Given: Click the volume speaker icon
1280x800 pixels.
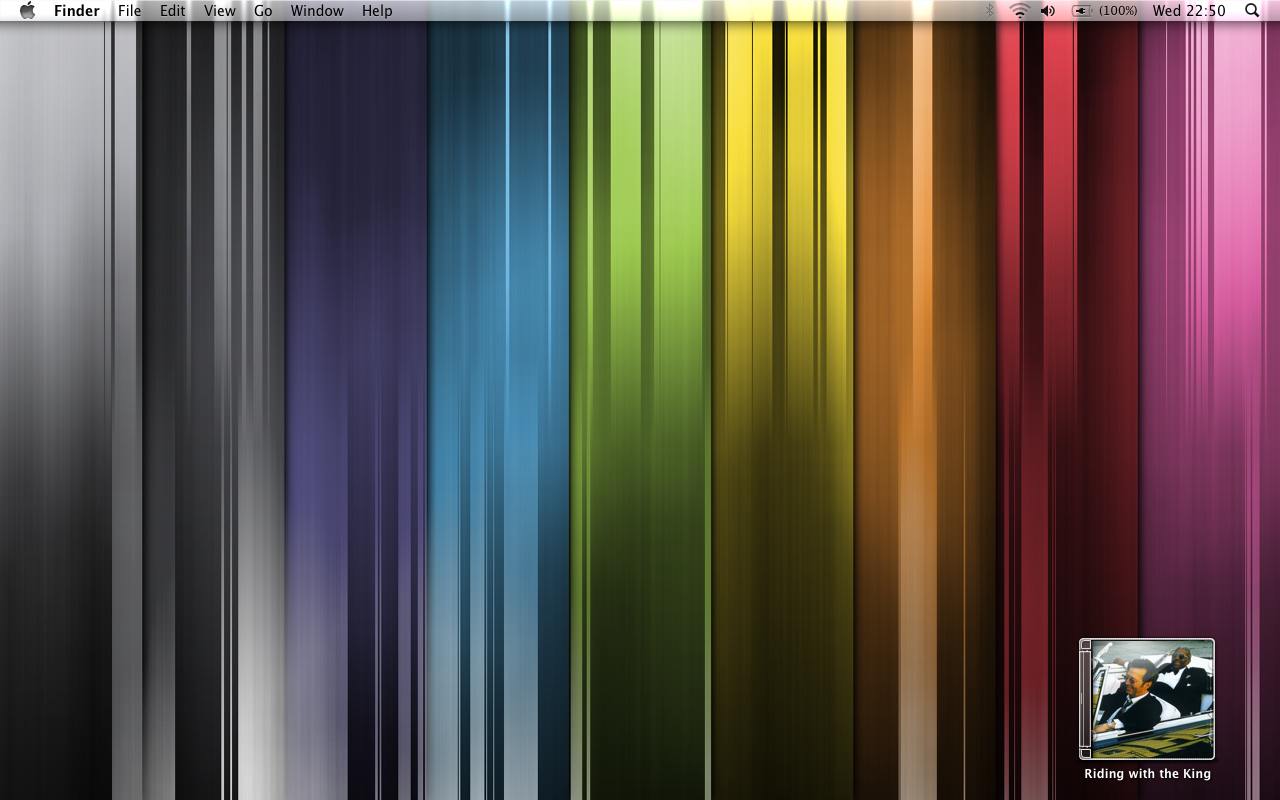Looking at the screenshot, I should click(x=1048, y=11).
